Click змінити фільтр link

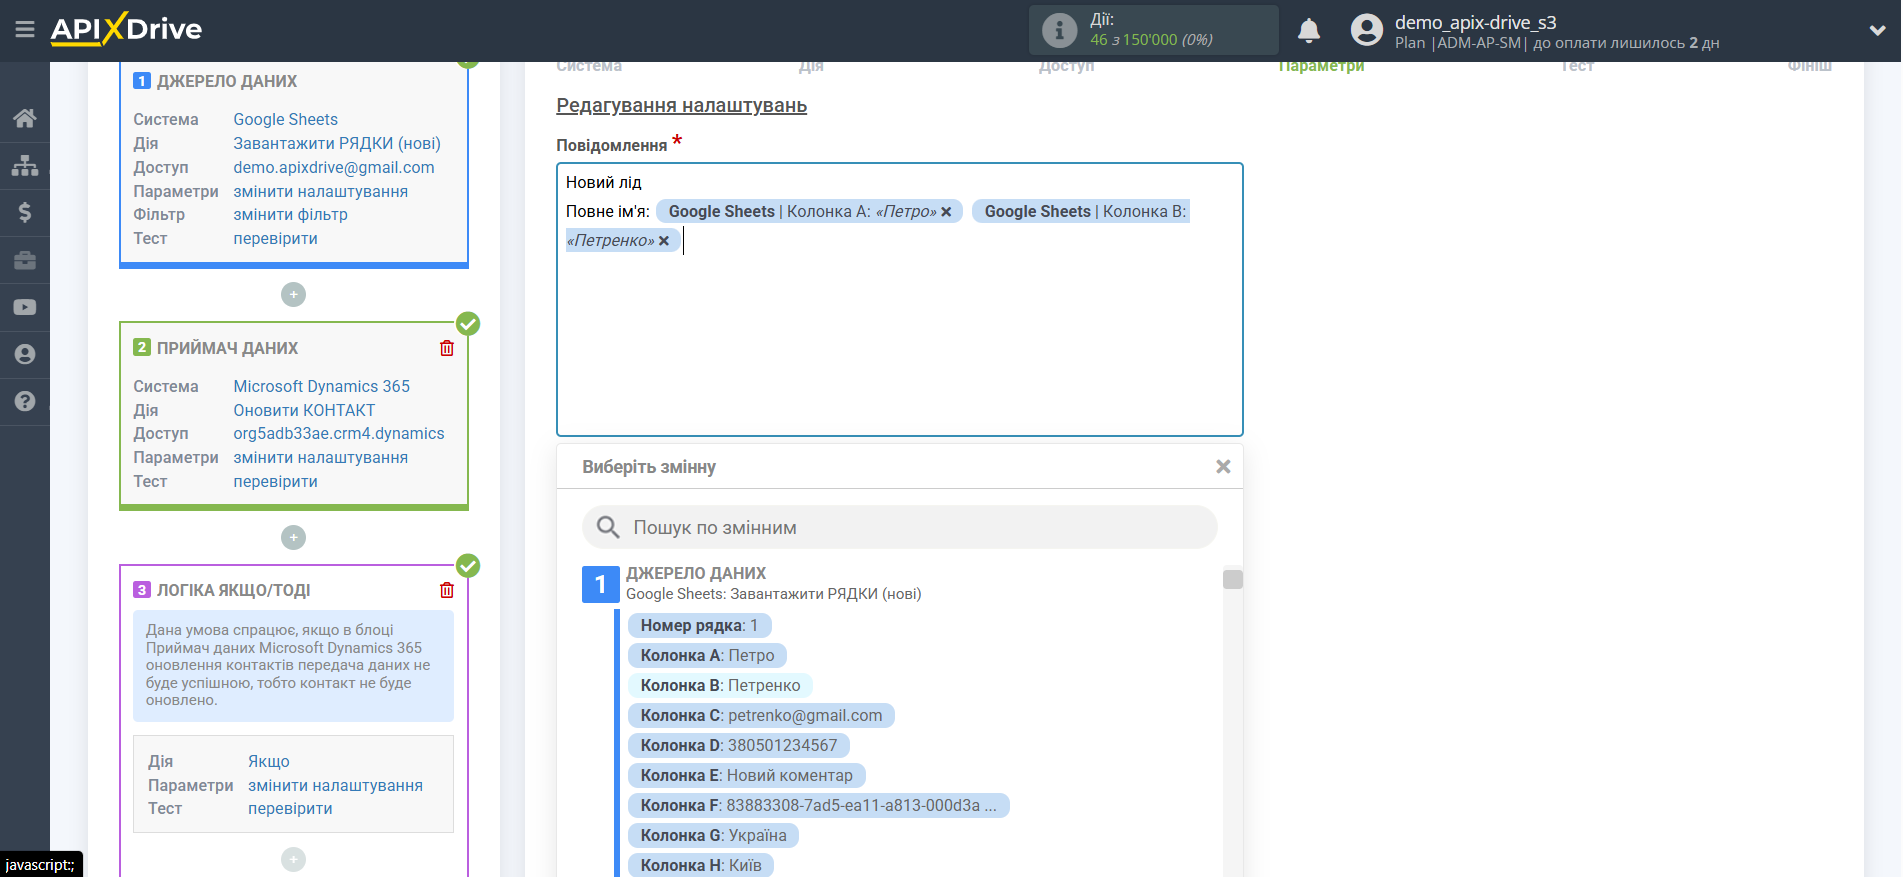290,214
